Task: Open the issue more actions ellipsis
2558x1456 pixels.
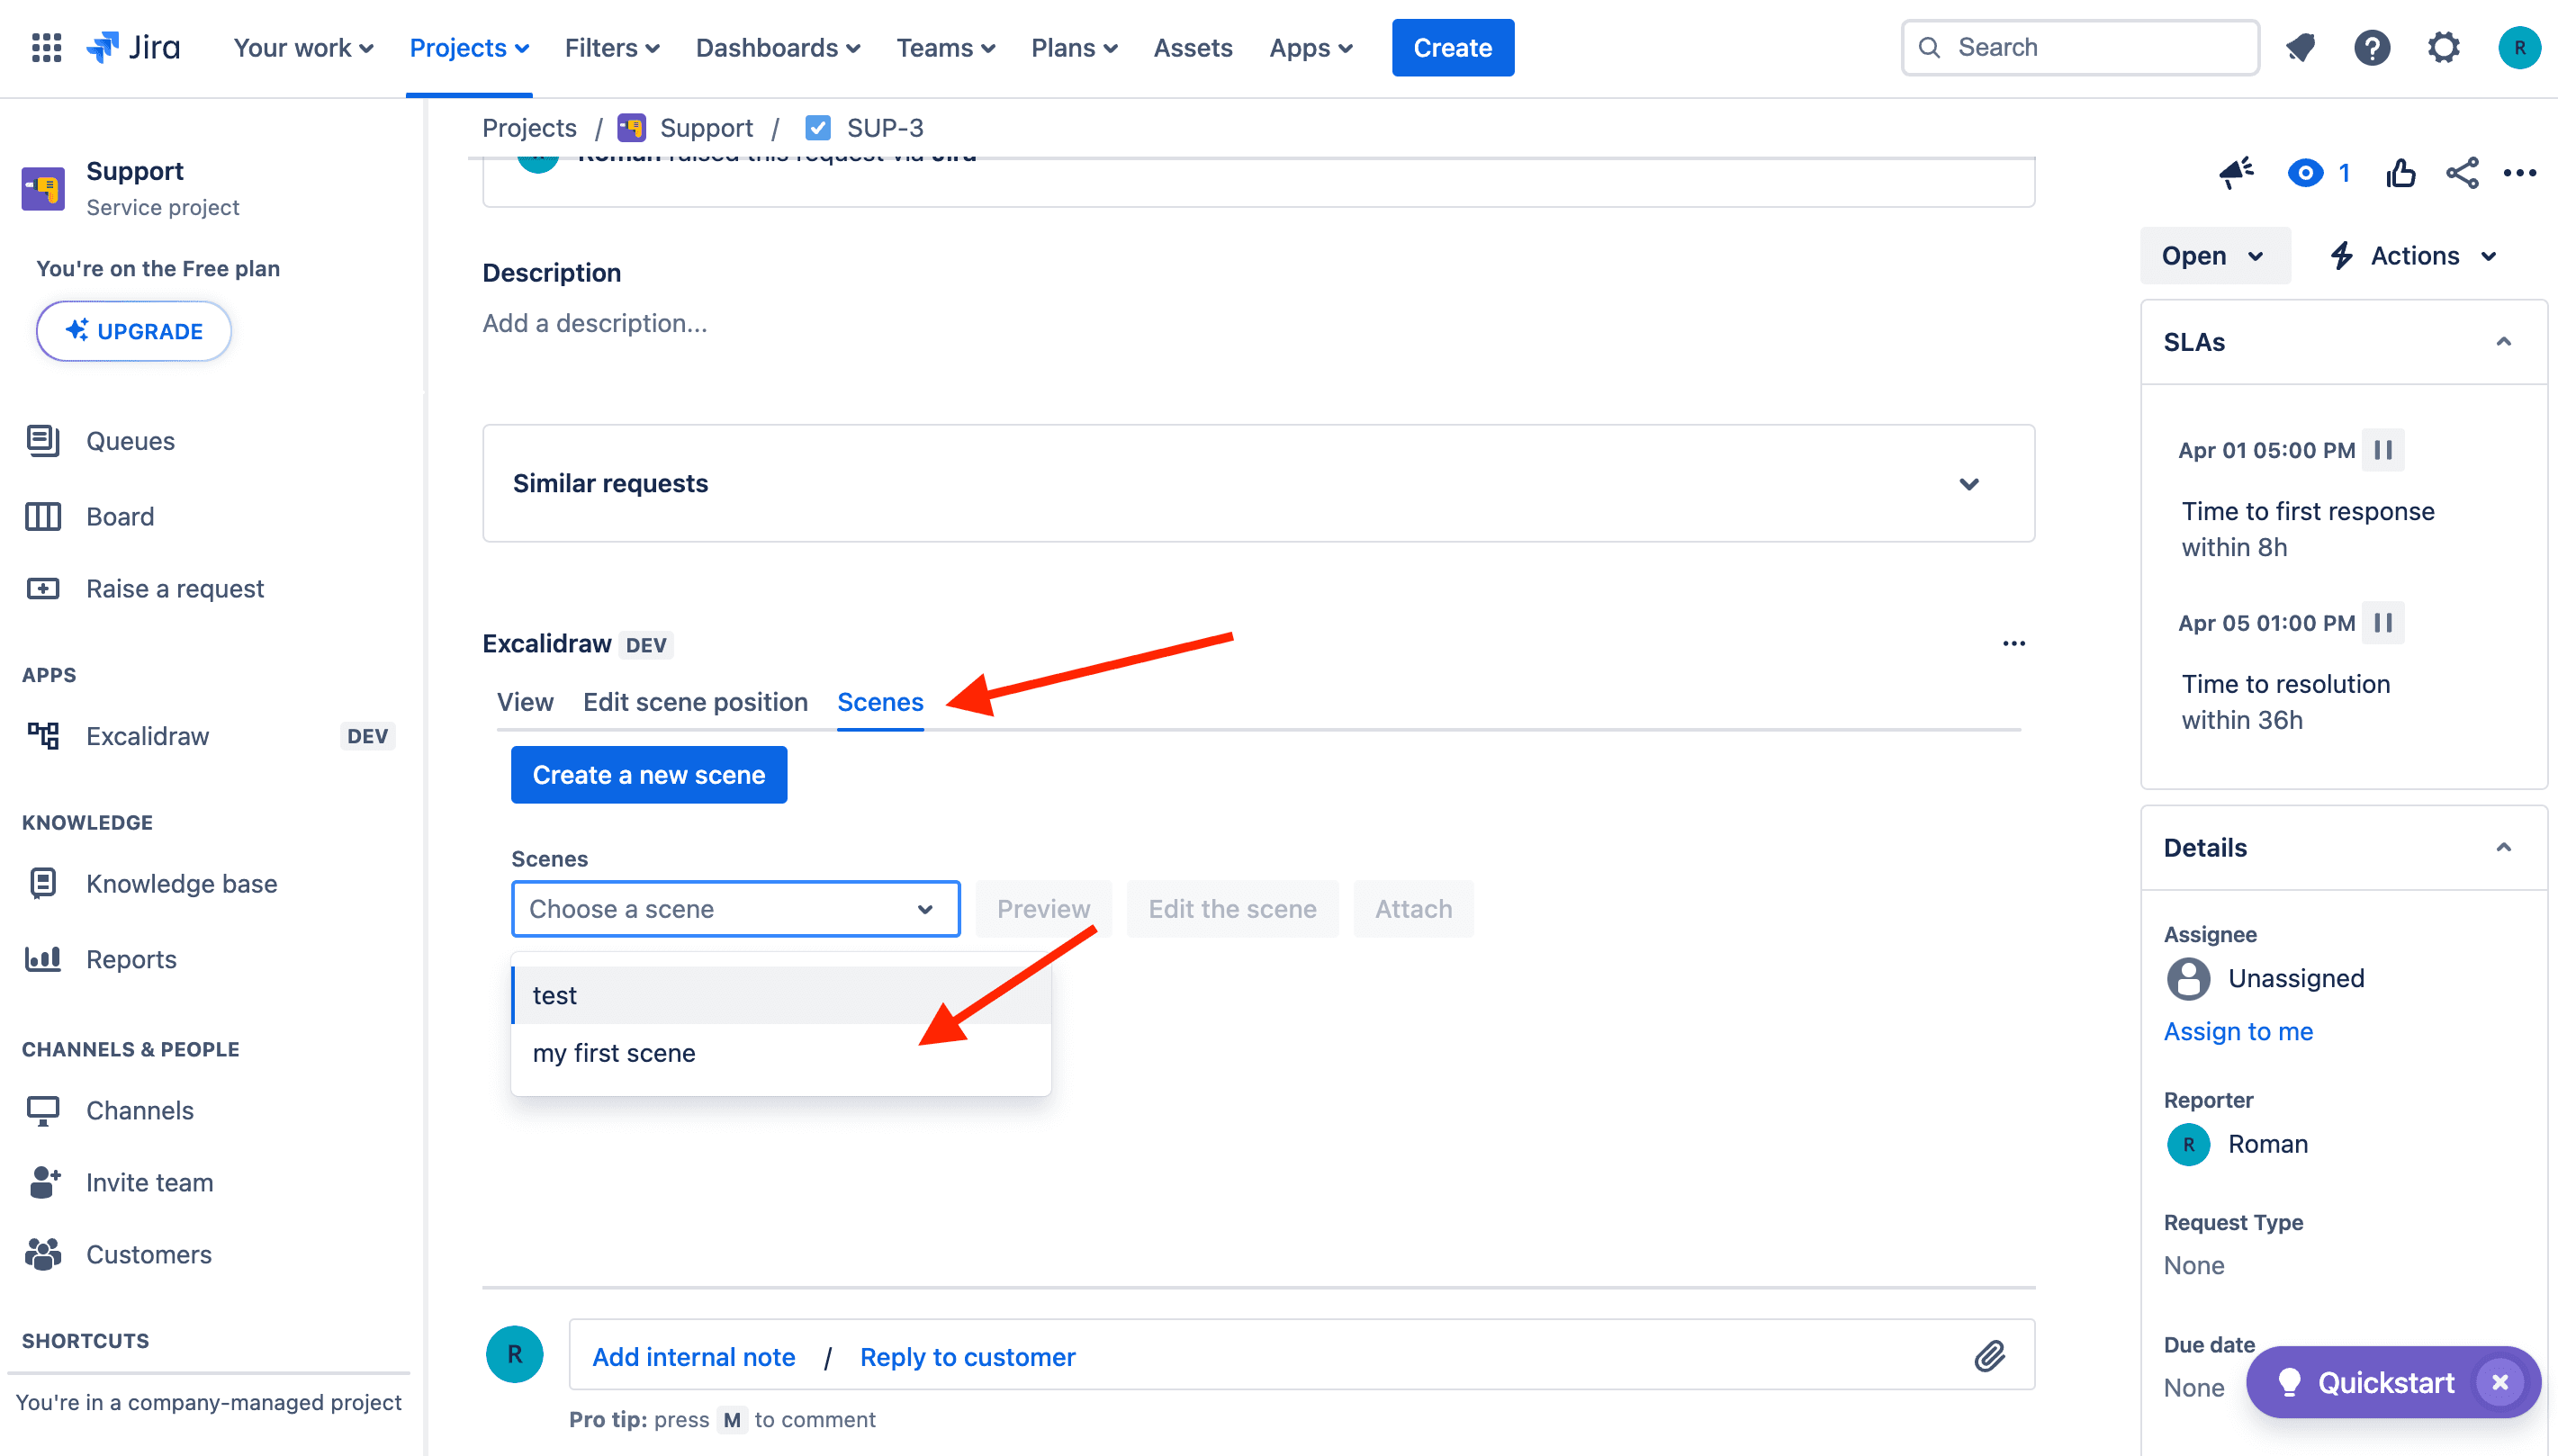Action: tap(2520, 172)
